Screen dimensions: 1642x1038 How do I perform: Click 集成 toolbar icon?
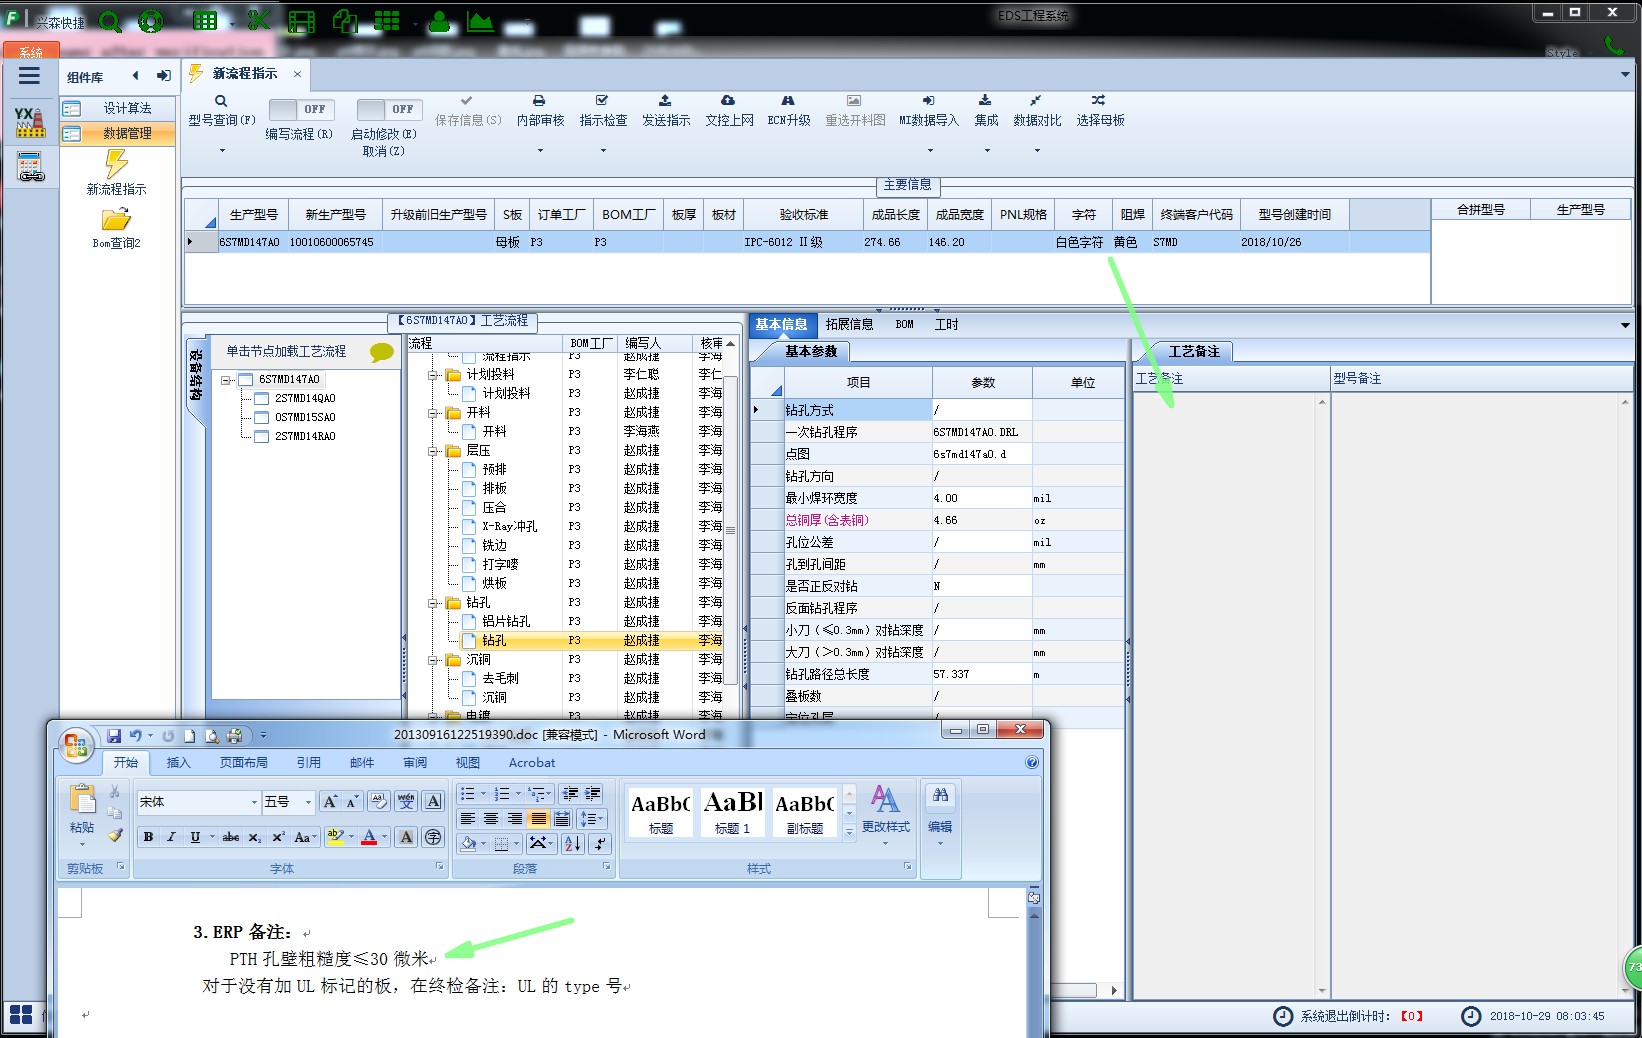985,101
